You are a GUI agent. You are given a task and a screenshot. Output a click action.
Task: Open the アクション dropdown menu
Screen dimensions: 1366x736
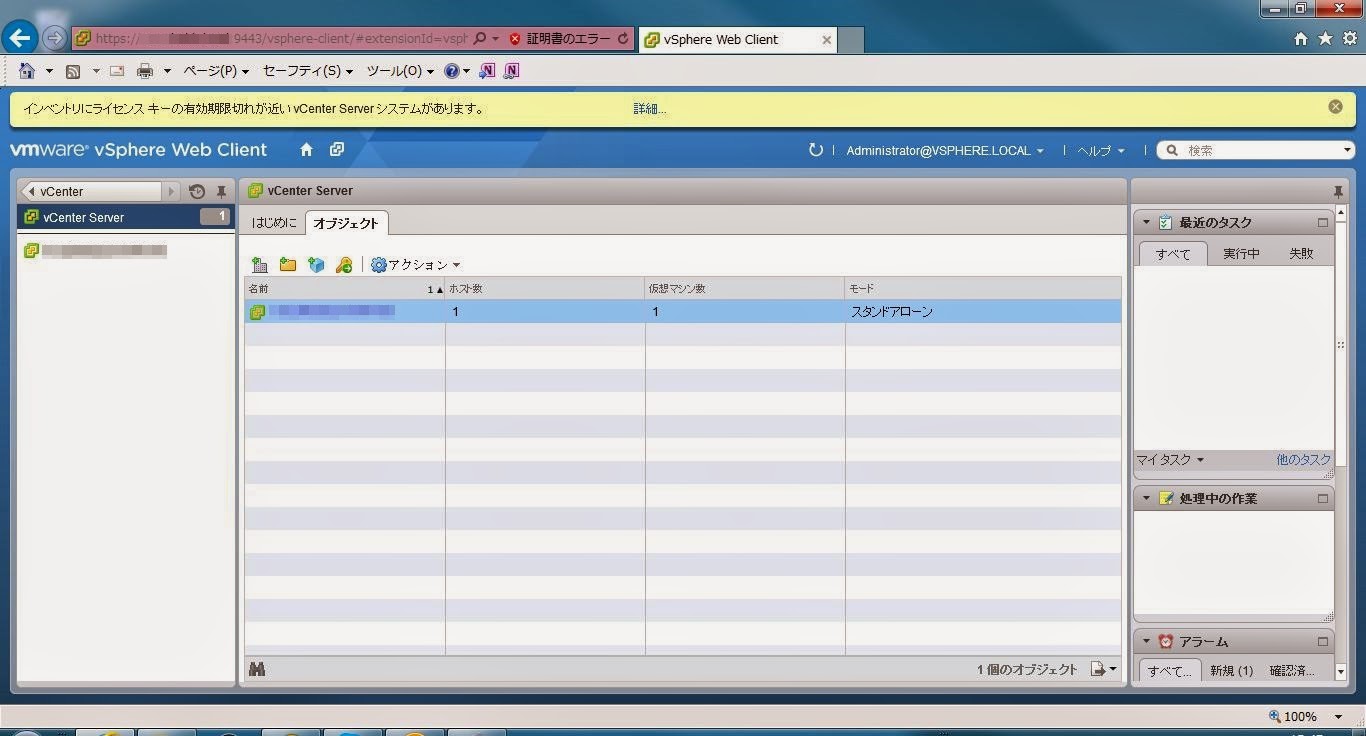pos(415,265)
